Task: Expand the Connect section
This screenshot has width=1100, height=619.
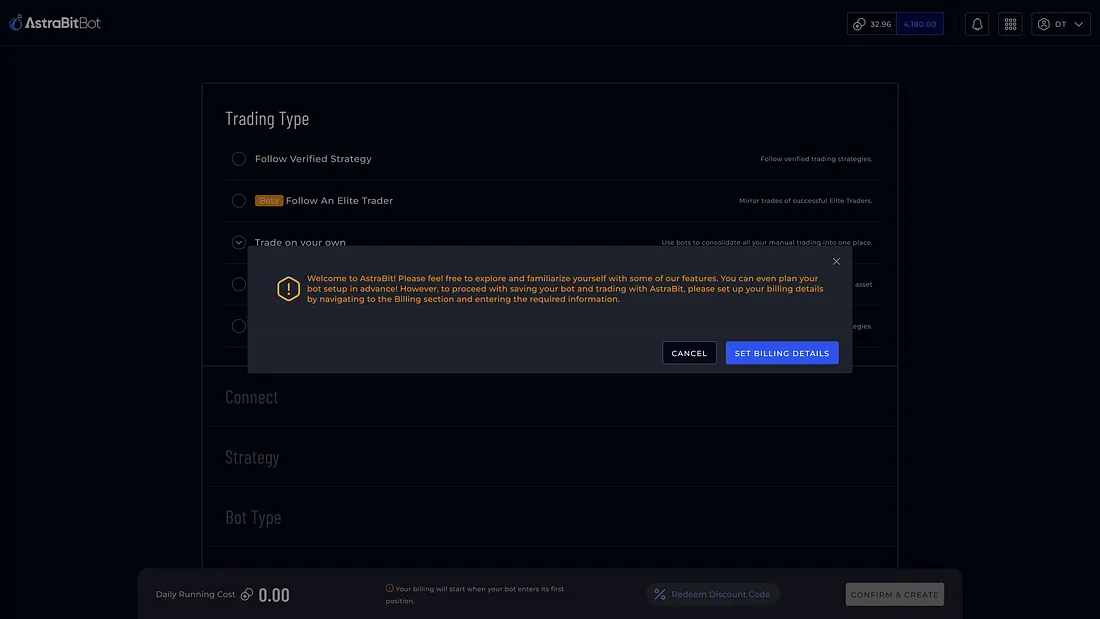Action: (252, 397)
